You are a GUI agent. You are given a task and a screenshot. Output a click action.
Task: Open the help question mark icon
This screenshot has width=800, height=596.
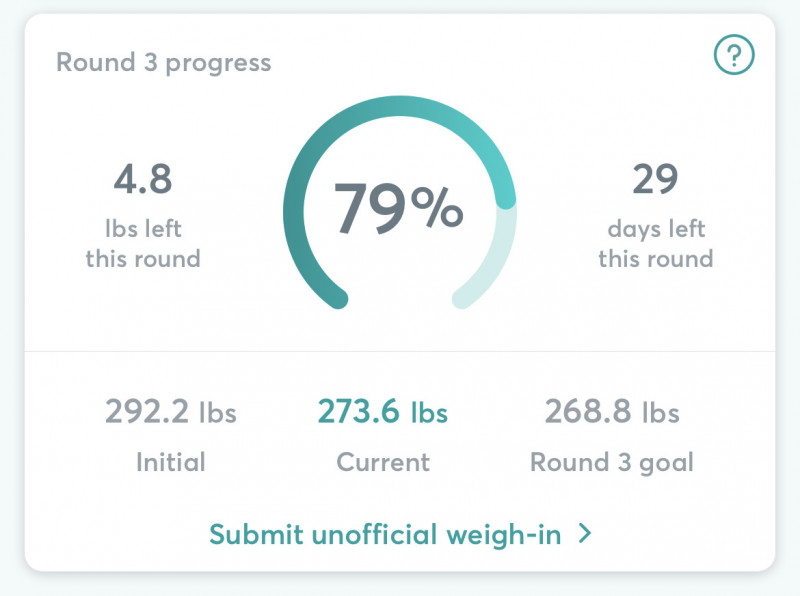pos(734,55)
